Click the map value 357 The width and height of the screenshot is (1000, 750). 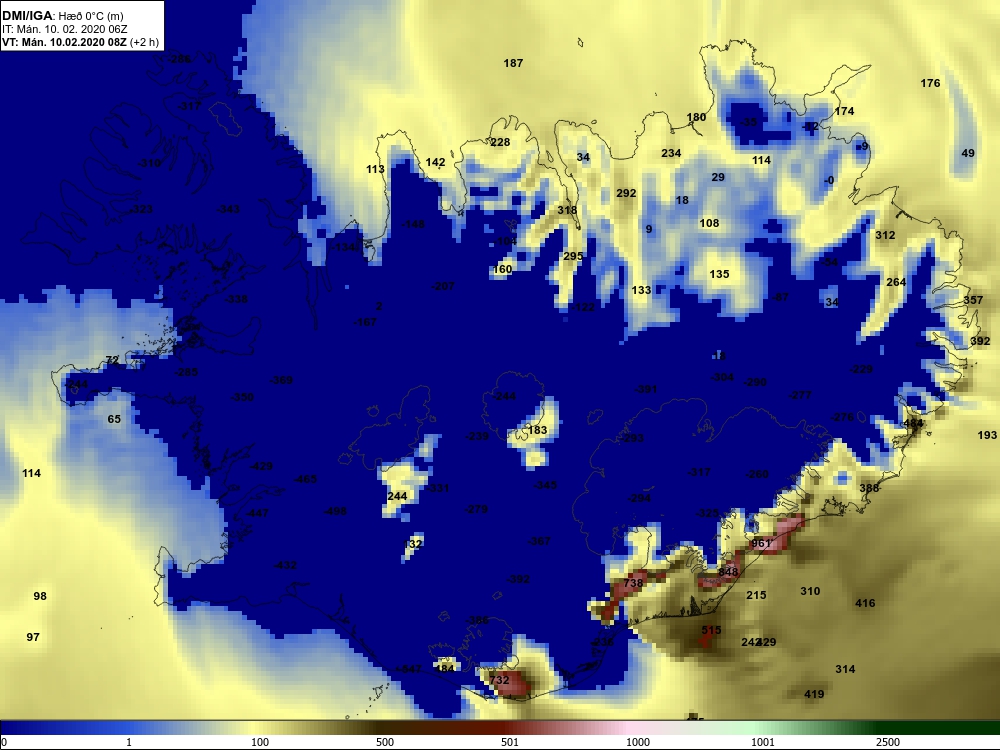[973, 300]
